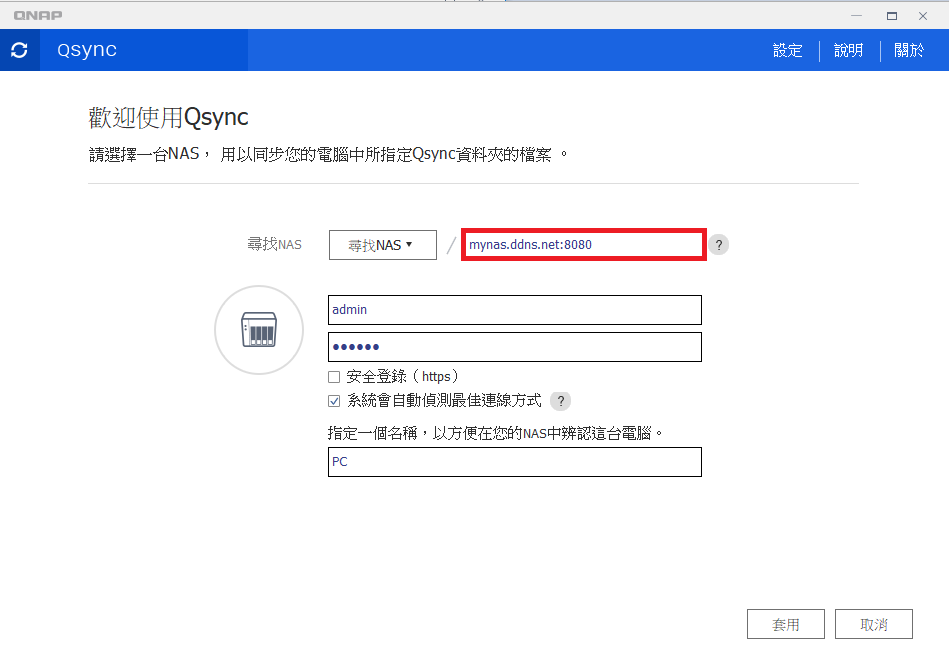Viewport: 949px width, 662px height.
Task: Maximize the Qsync window
Action: coord(890,15)
